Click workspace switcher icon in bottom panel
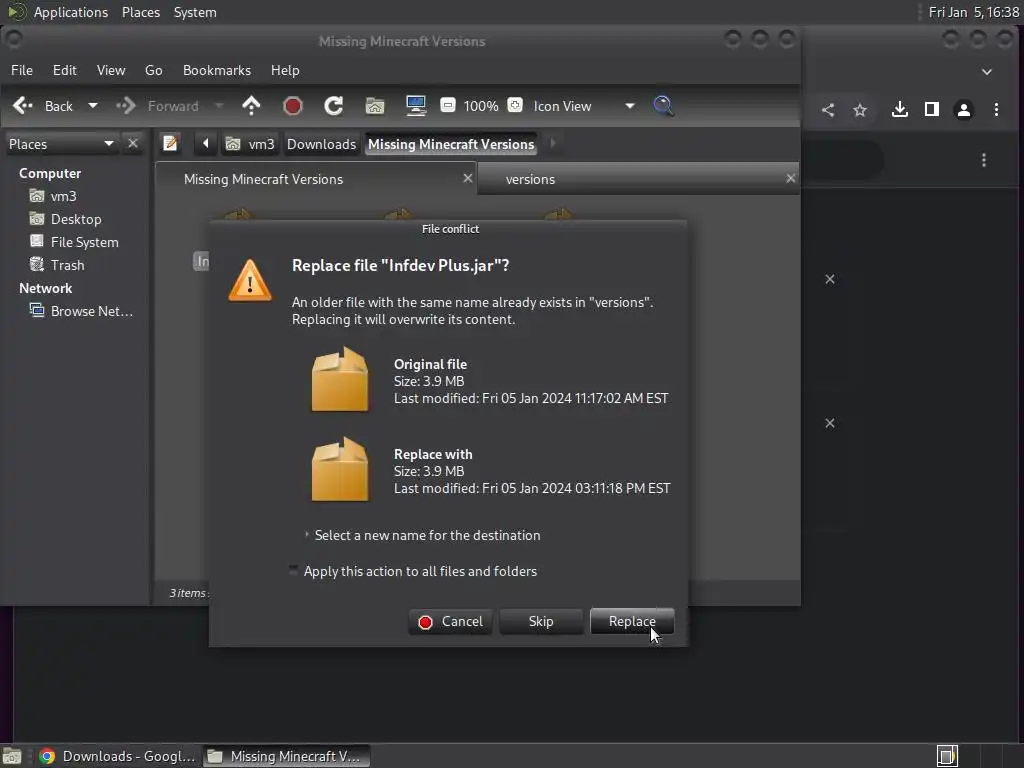 point(947,756)
